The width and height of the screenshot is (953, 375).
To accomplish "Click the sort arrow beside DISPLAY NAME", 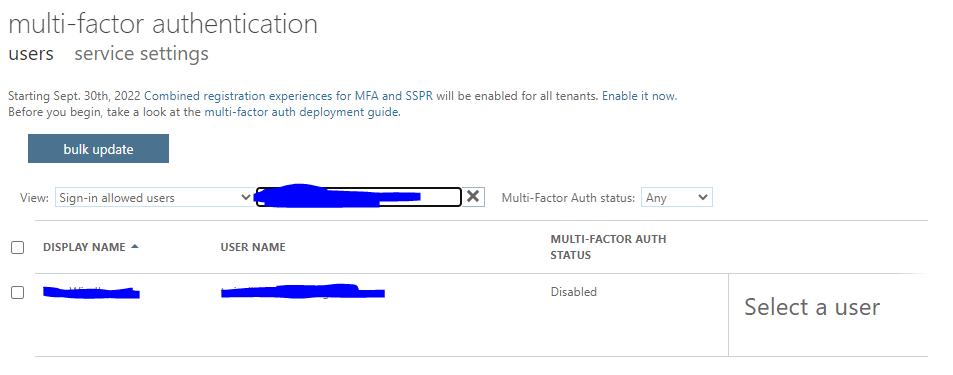I will 135,247.
